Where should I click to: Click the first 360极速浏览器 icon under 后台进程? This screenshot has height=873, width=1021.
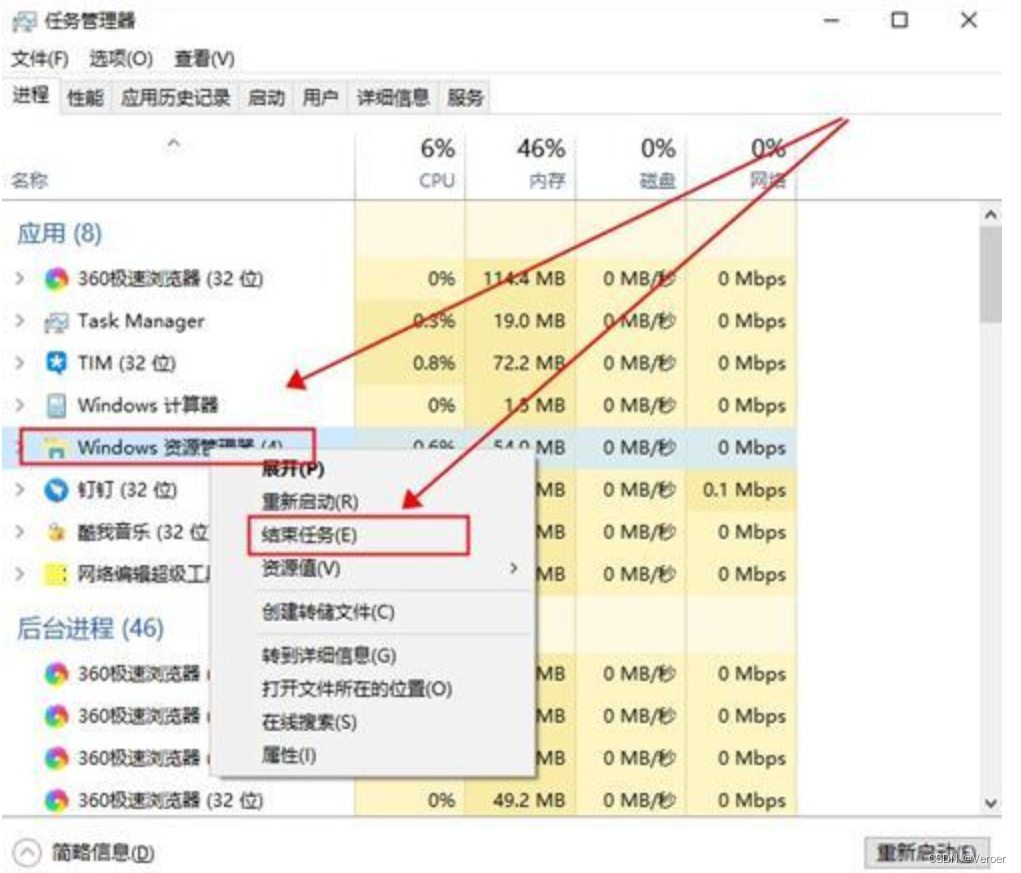pos(57,674)
